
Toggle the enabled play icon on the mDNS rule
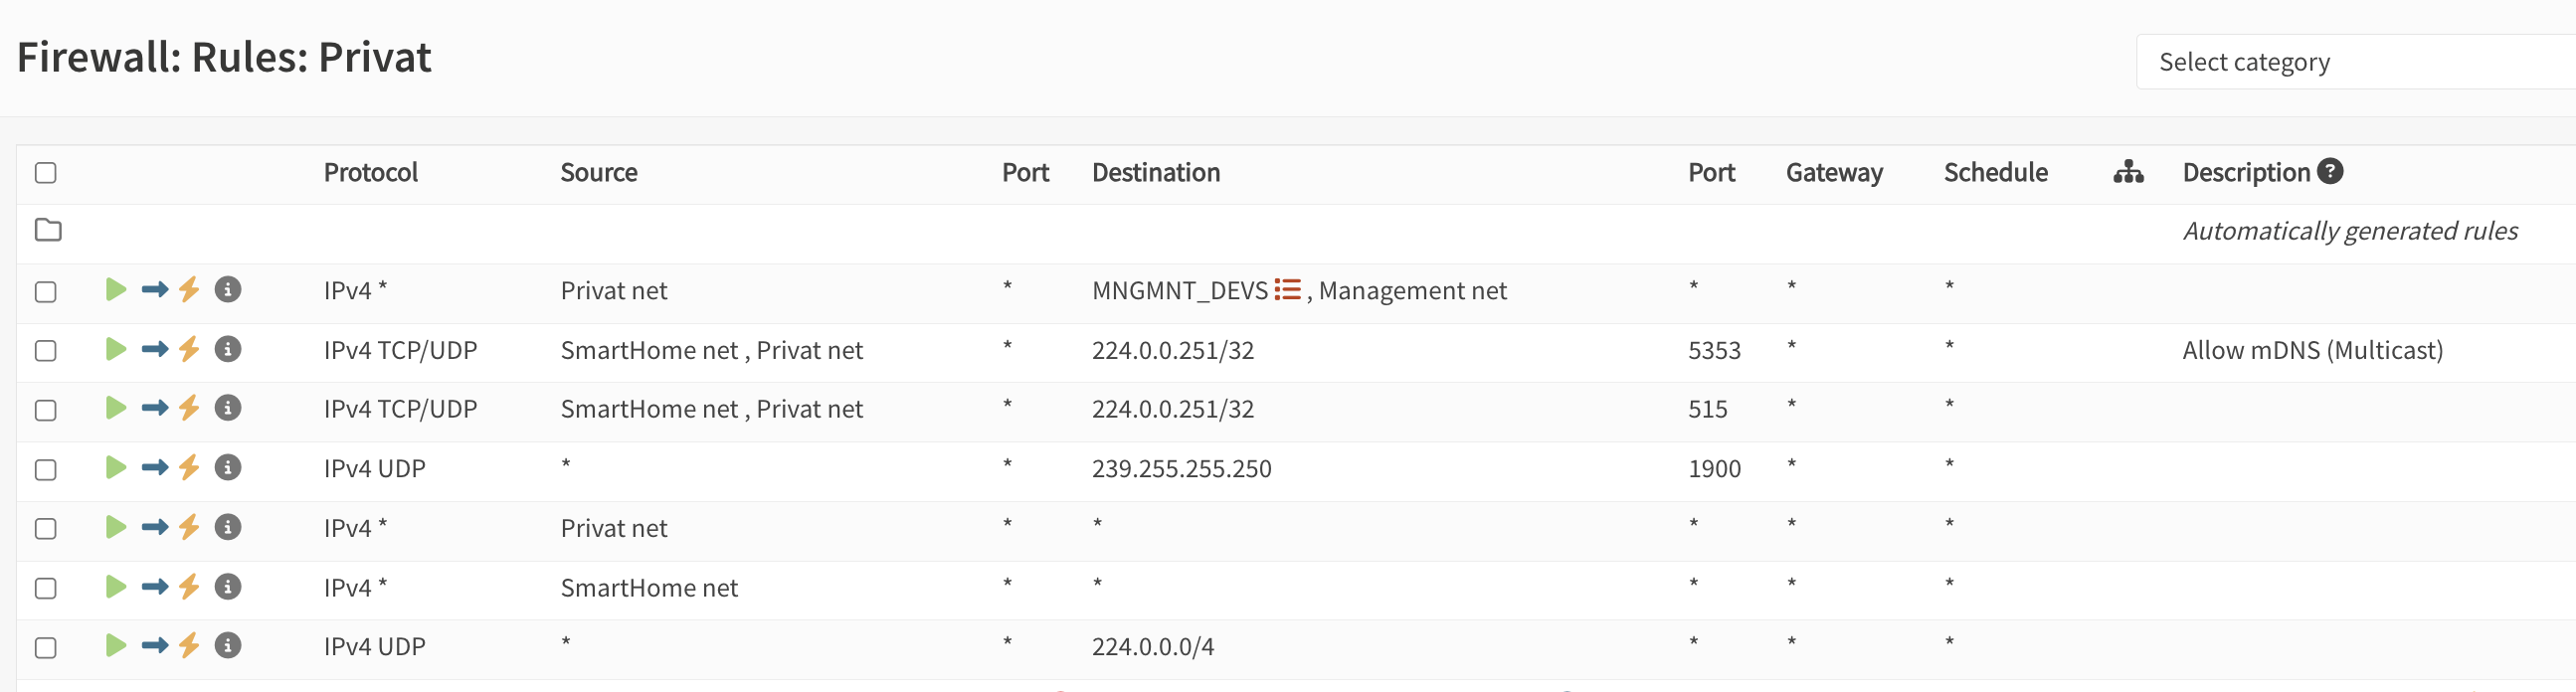[x=116, y=349]
